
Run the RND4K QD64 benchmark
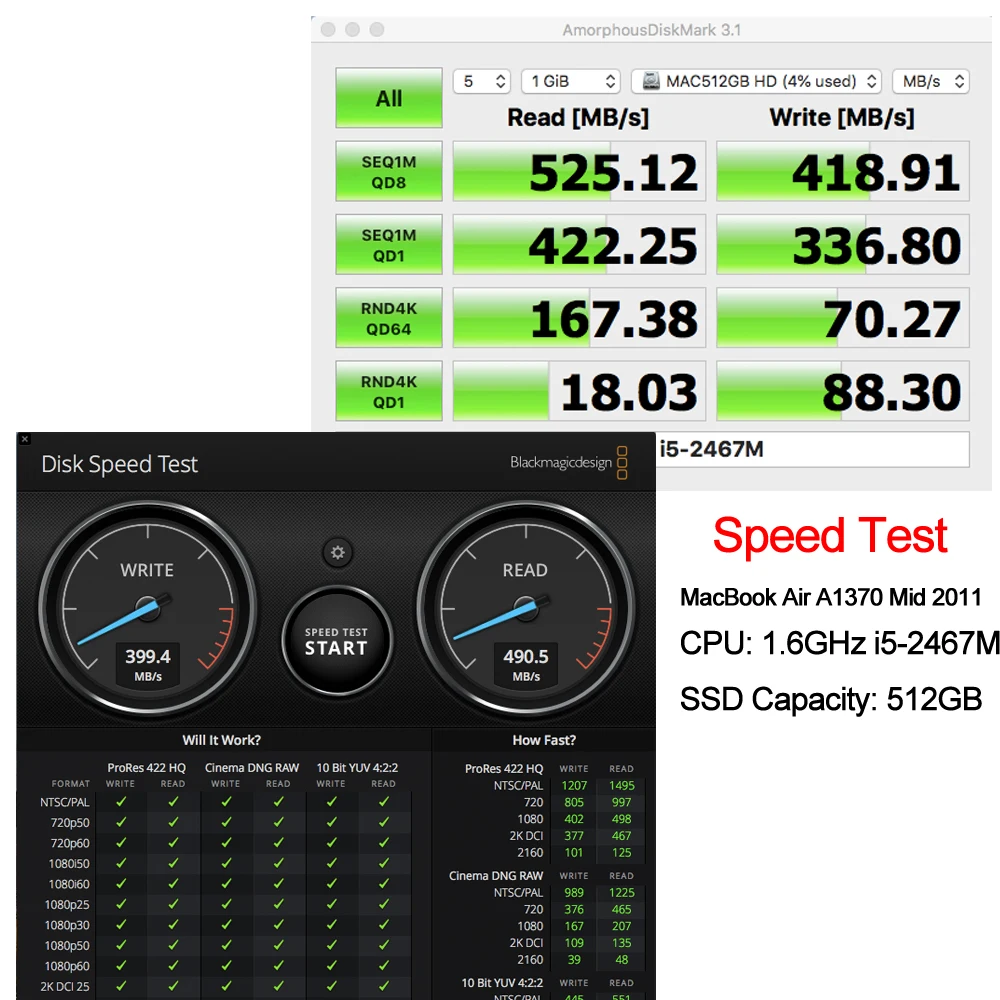[x=388, y=318]
